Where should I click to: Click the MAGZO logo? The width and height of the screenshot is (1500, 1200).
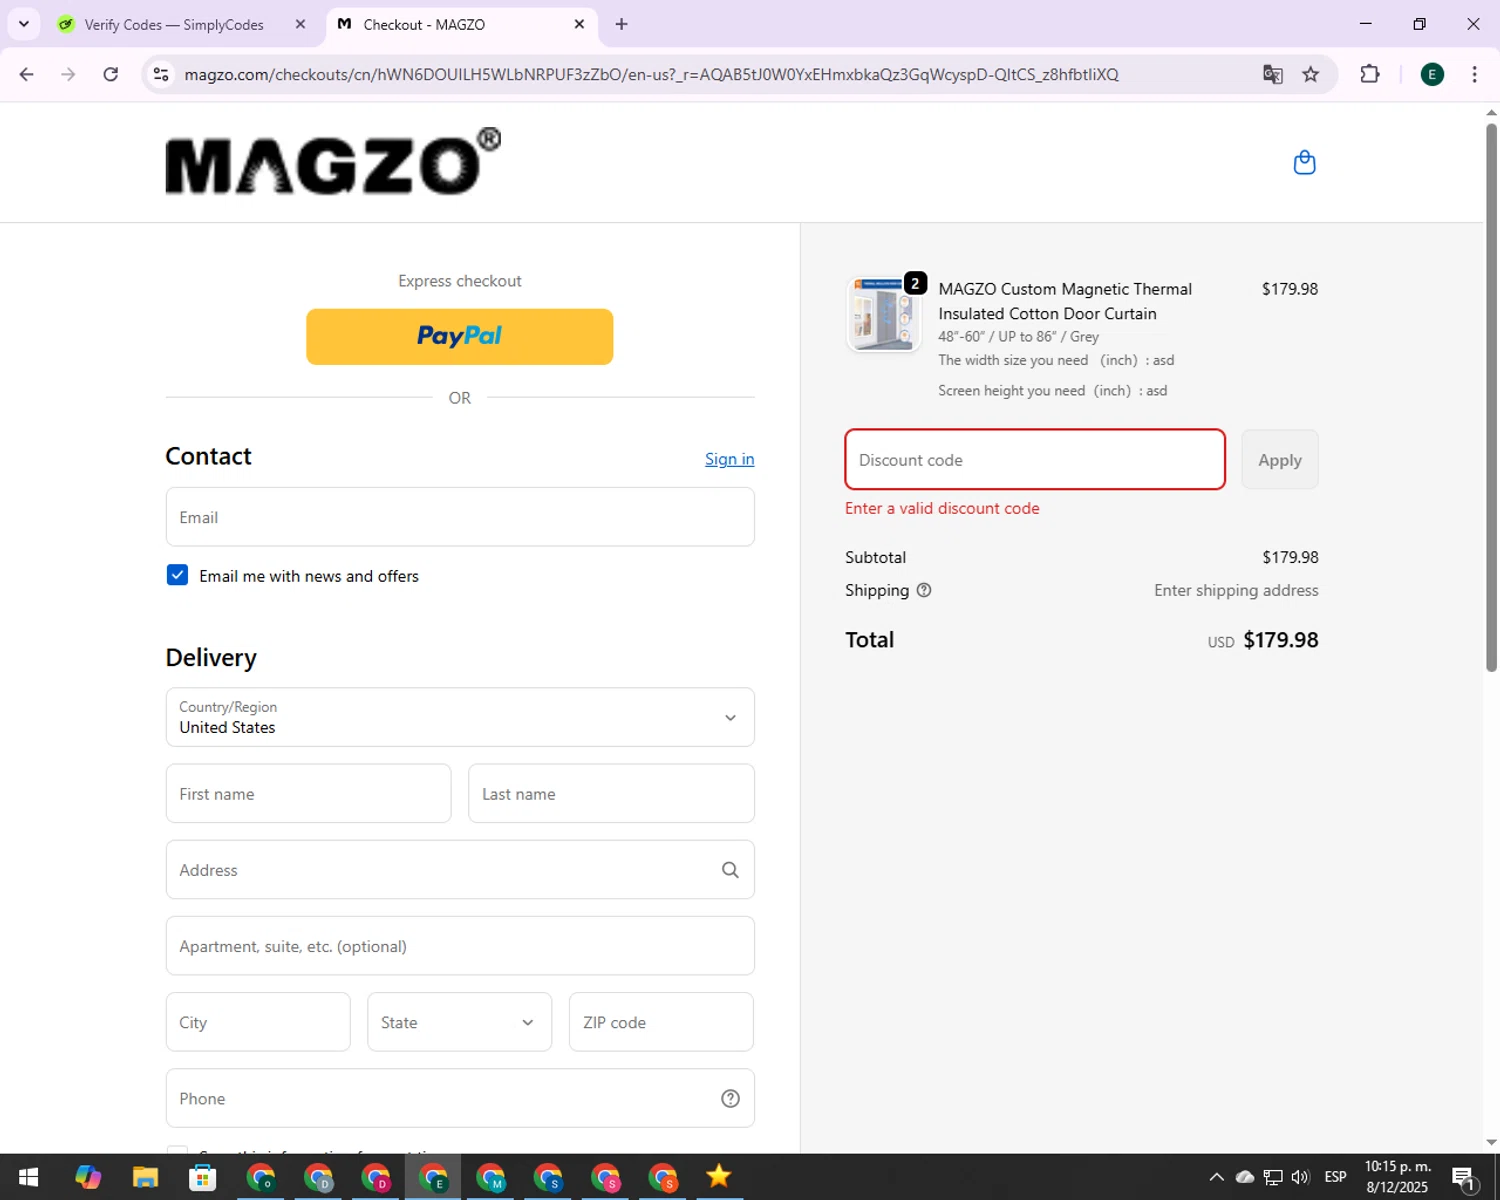(333, 161)
